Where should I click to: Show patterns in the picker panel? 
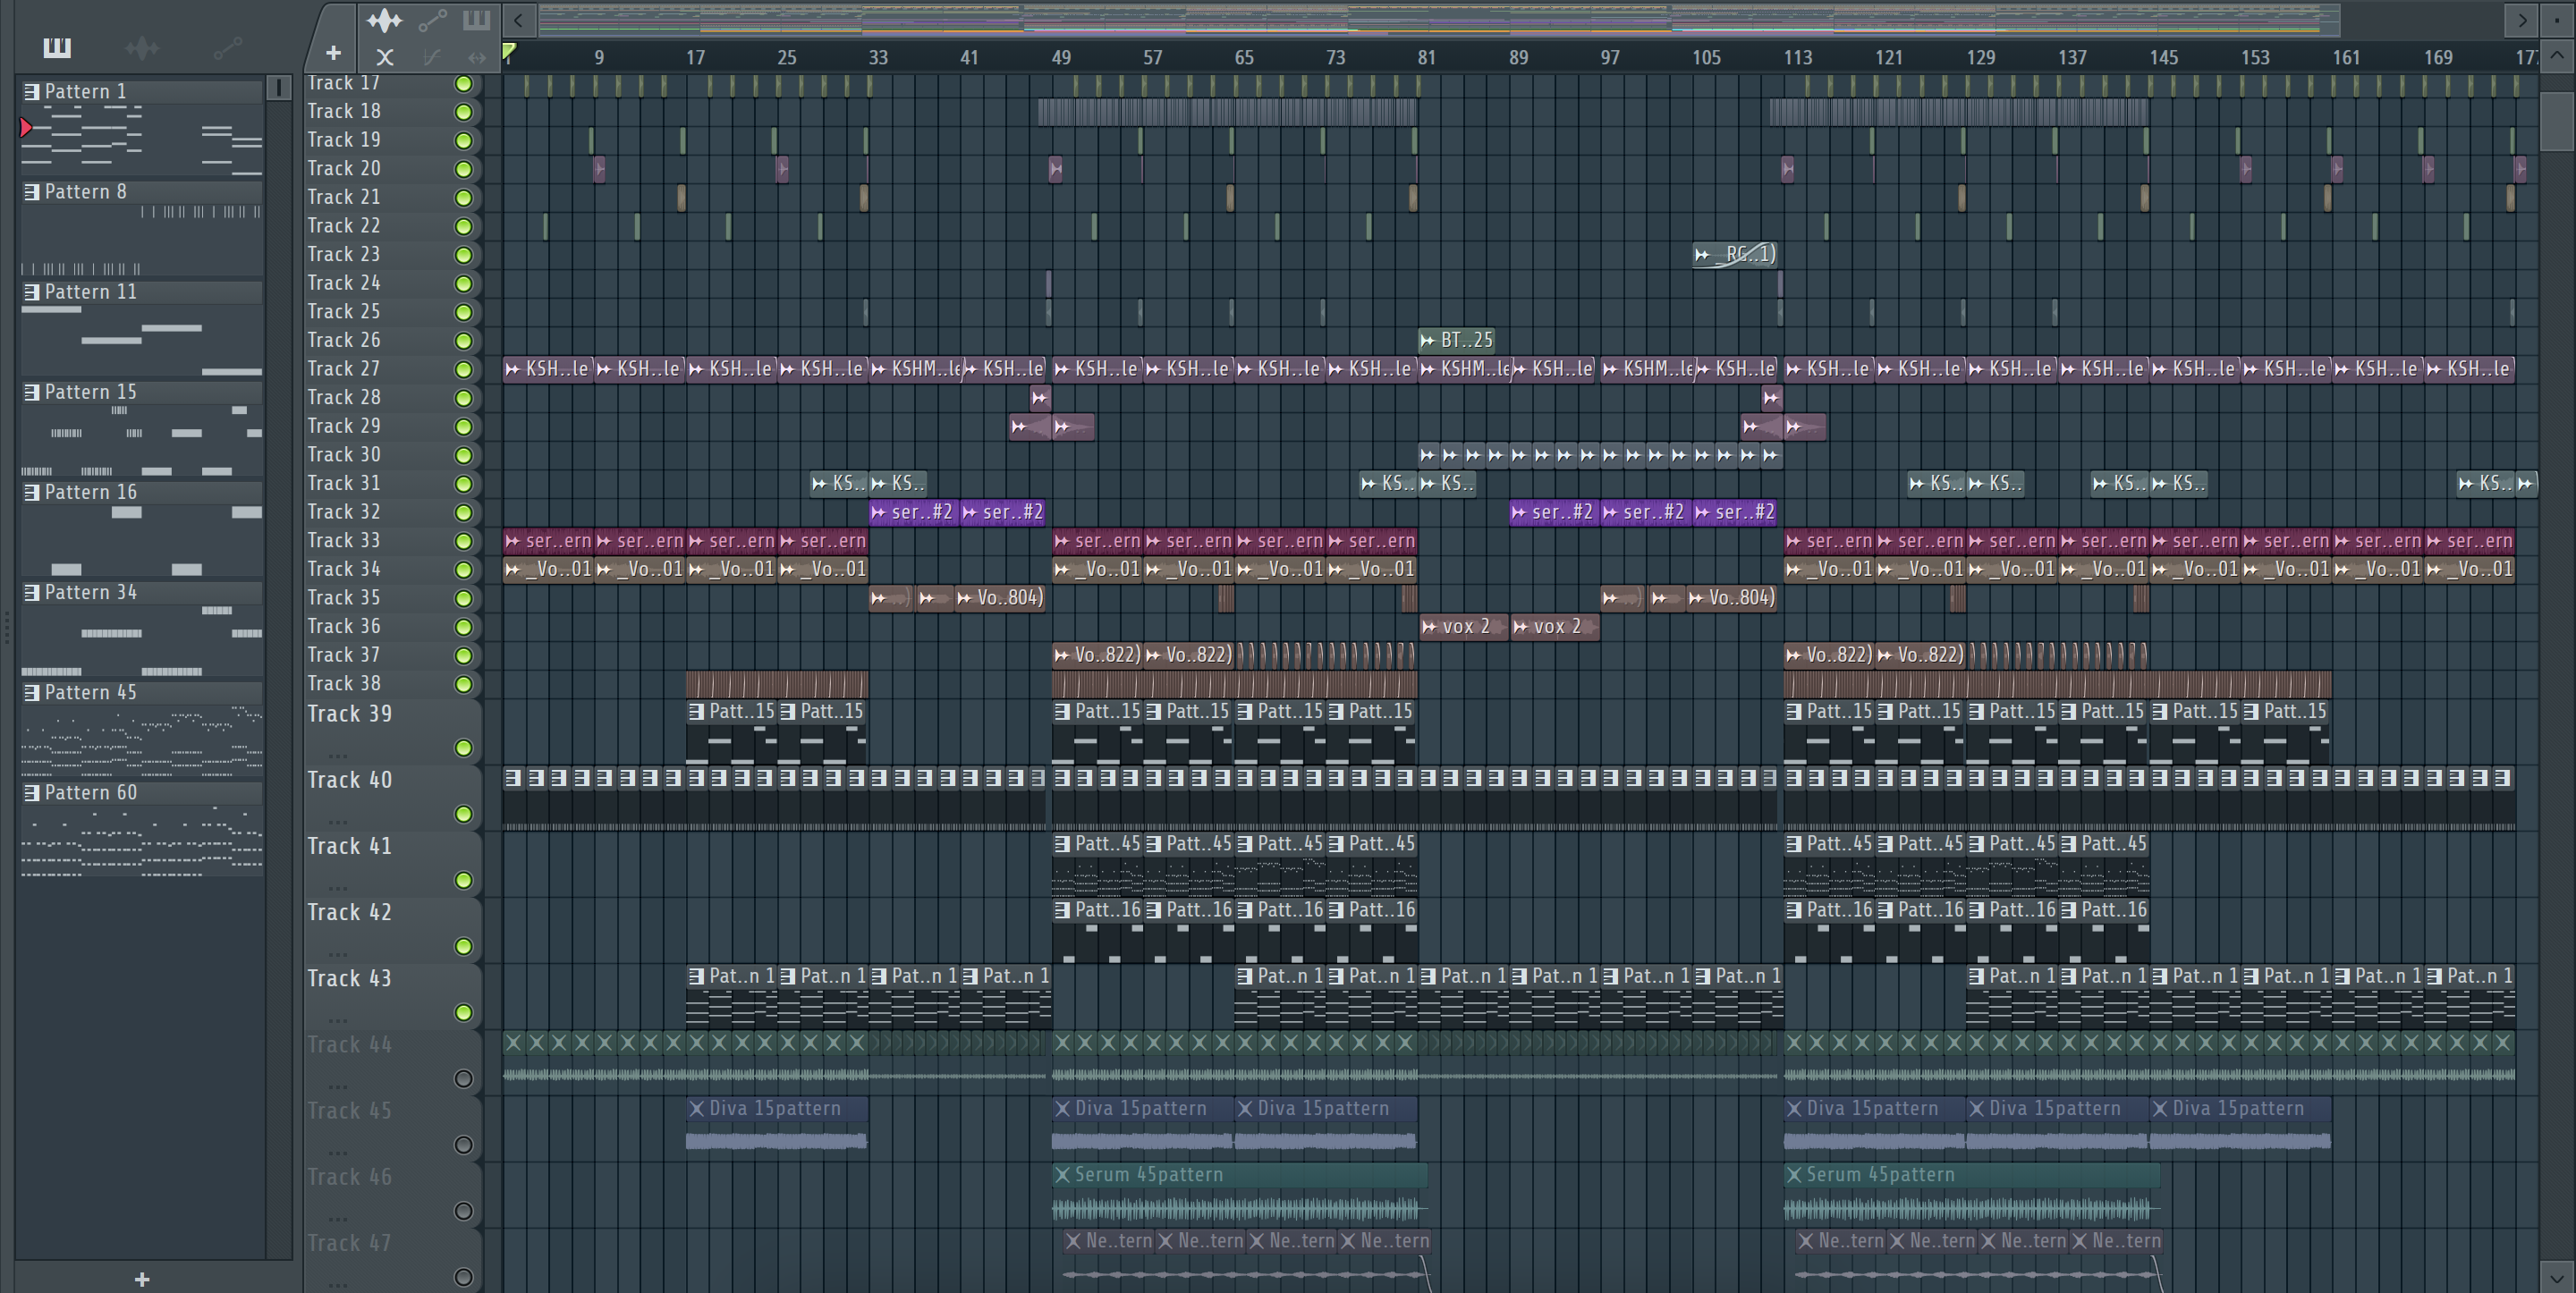pos(57,47)
